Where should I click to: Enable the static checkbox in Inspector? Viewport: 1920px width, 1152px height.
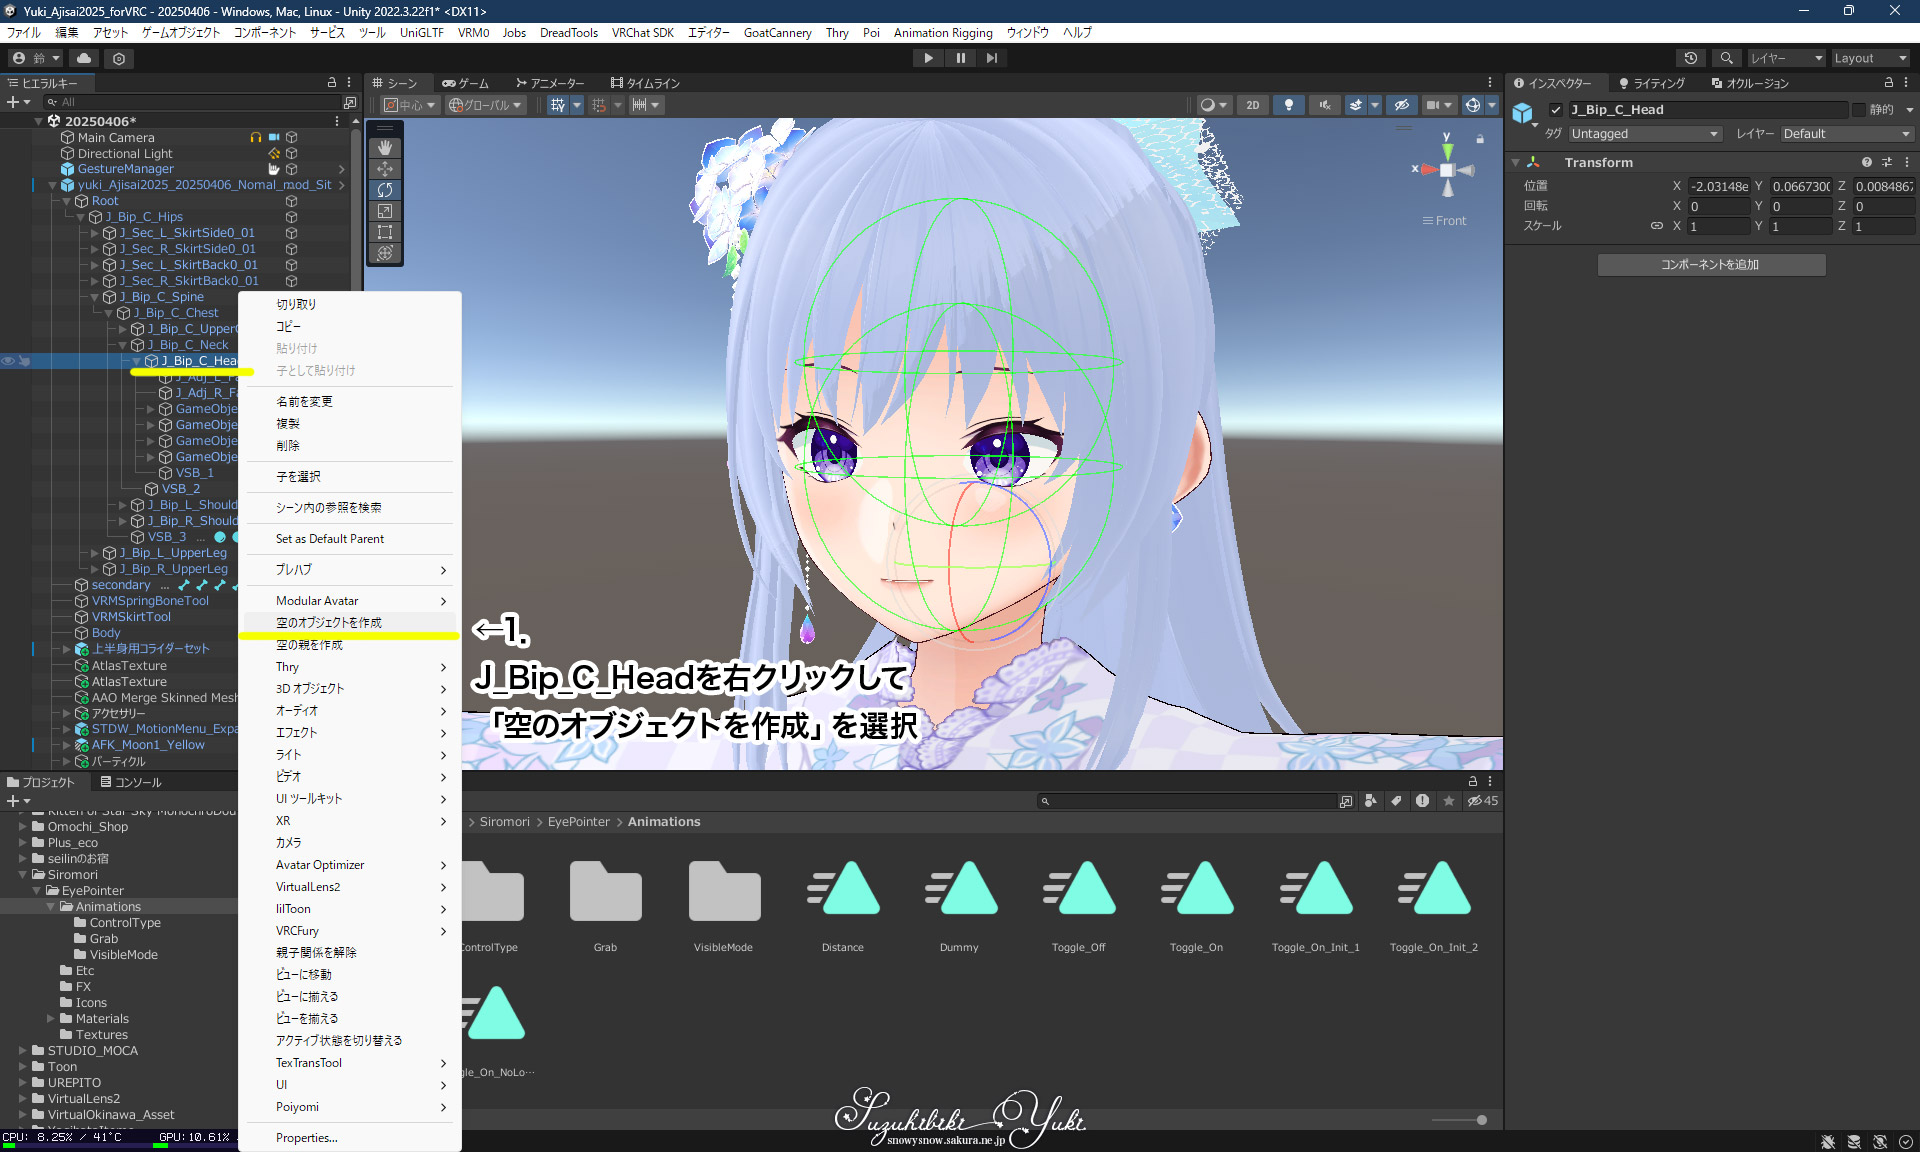(1859, 110)
